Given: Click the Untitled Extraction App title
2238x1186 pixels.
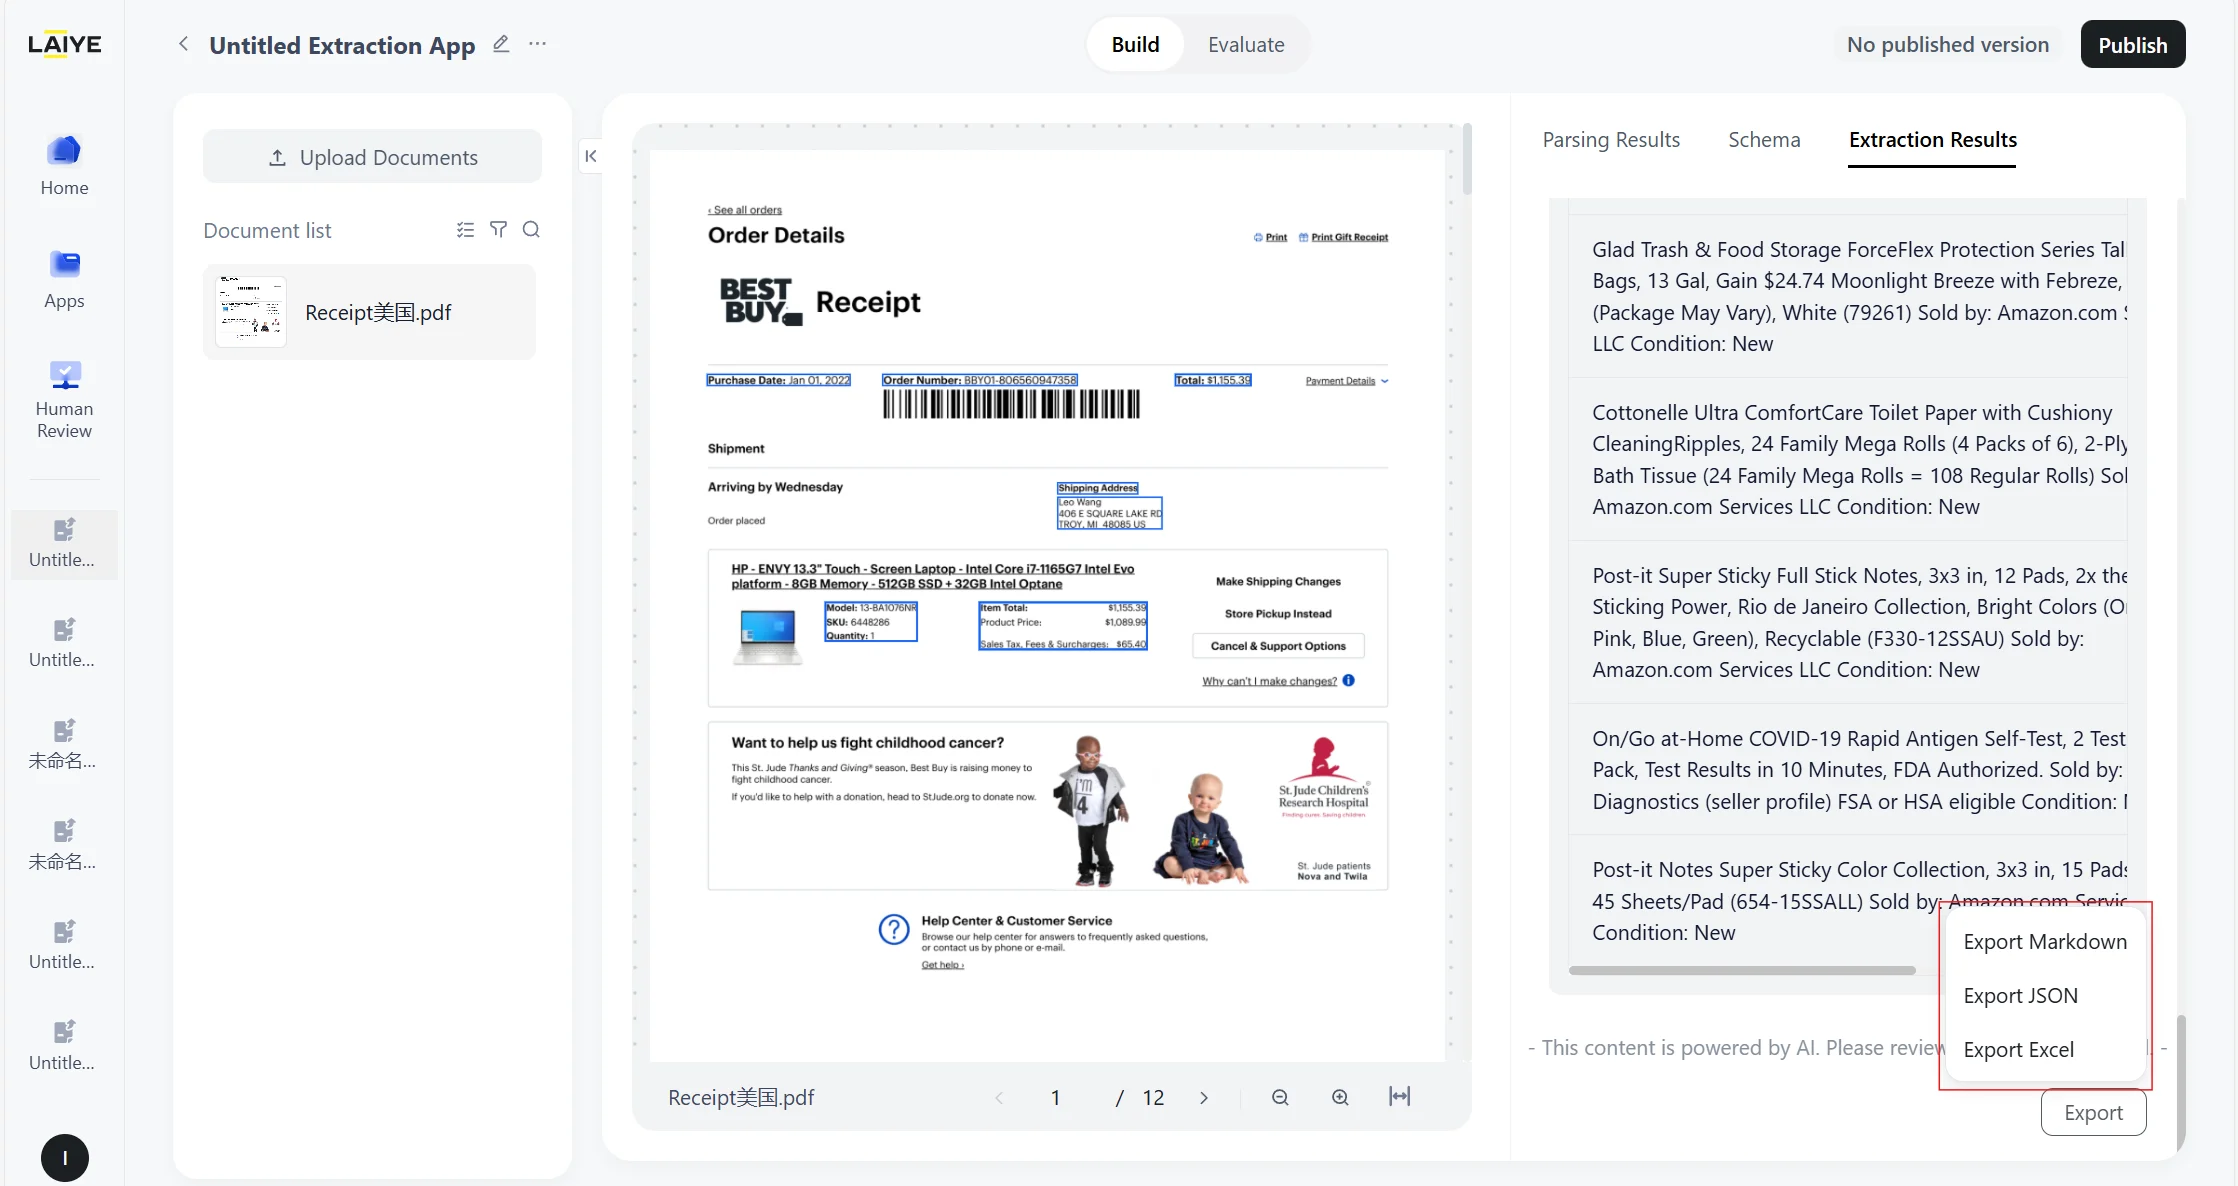Looking at the screenshot, I should click(x=342, y=45).
